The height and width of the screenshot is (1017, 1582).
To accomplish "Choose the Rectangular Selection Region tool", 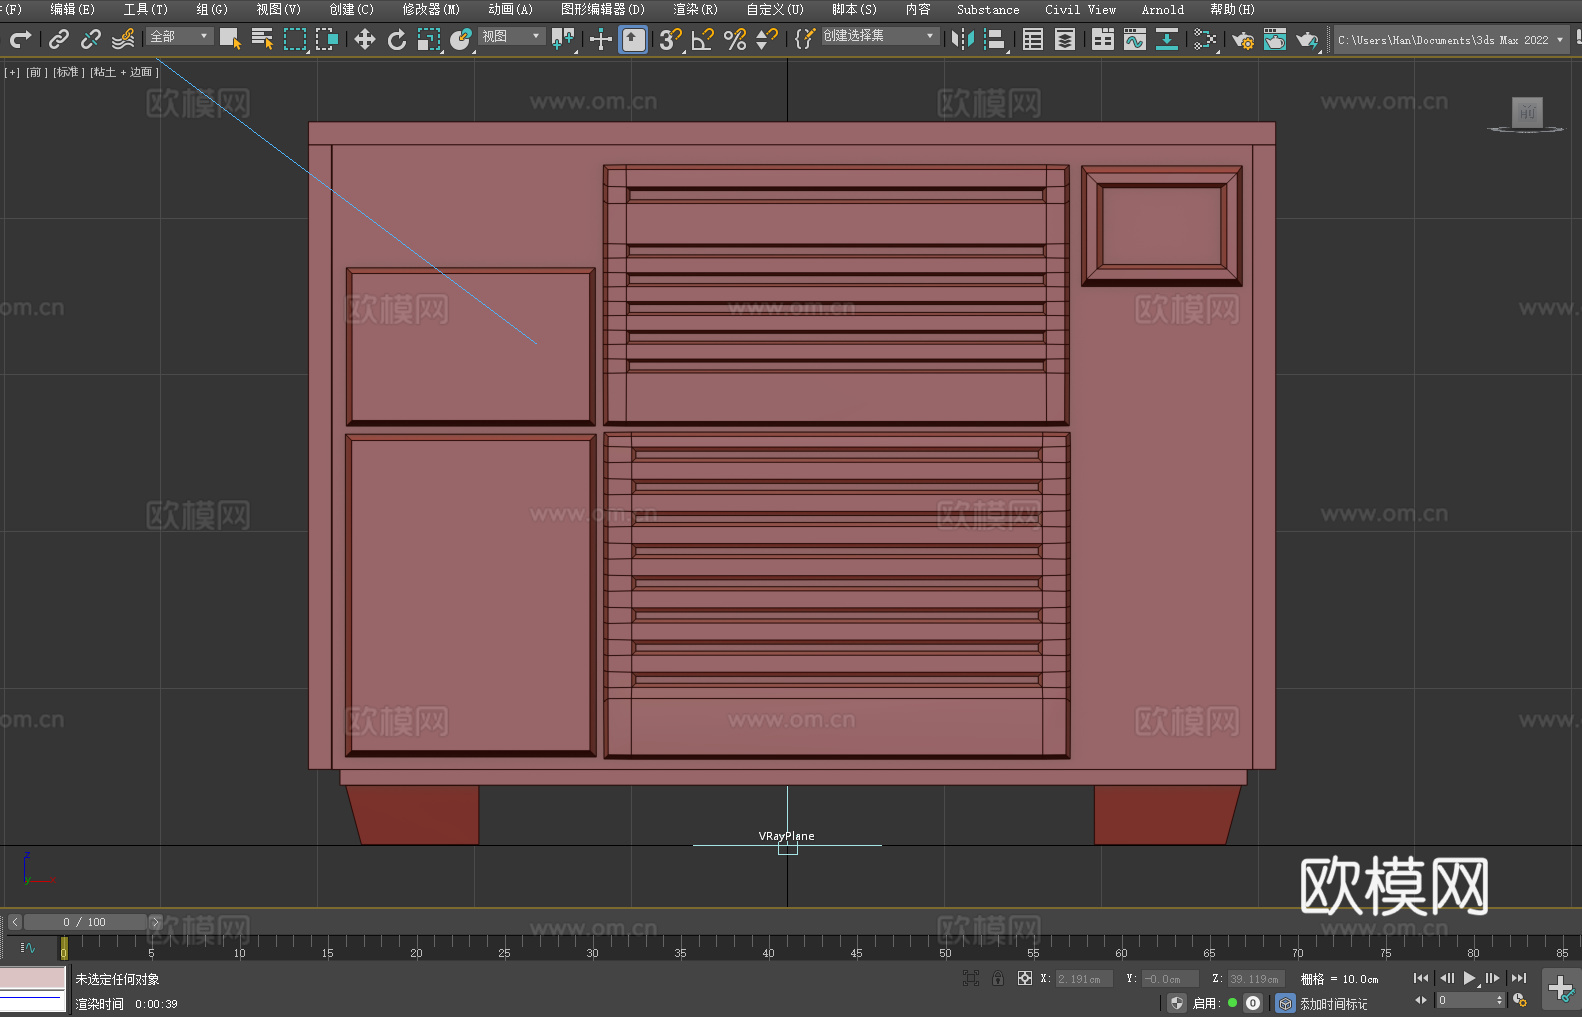I will pos(295,39).
